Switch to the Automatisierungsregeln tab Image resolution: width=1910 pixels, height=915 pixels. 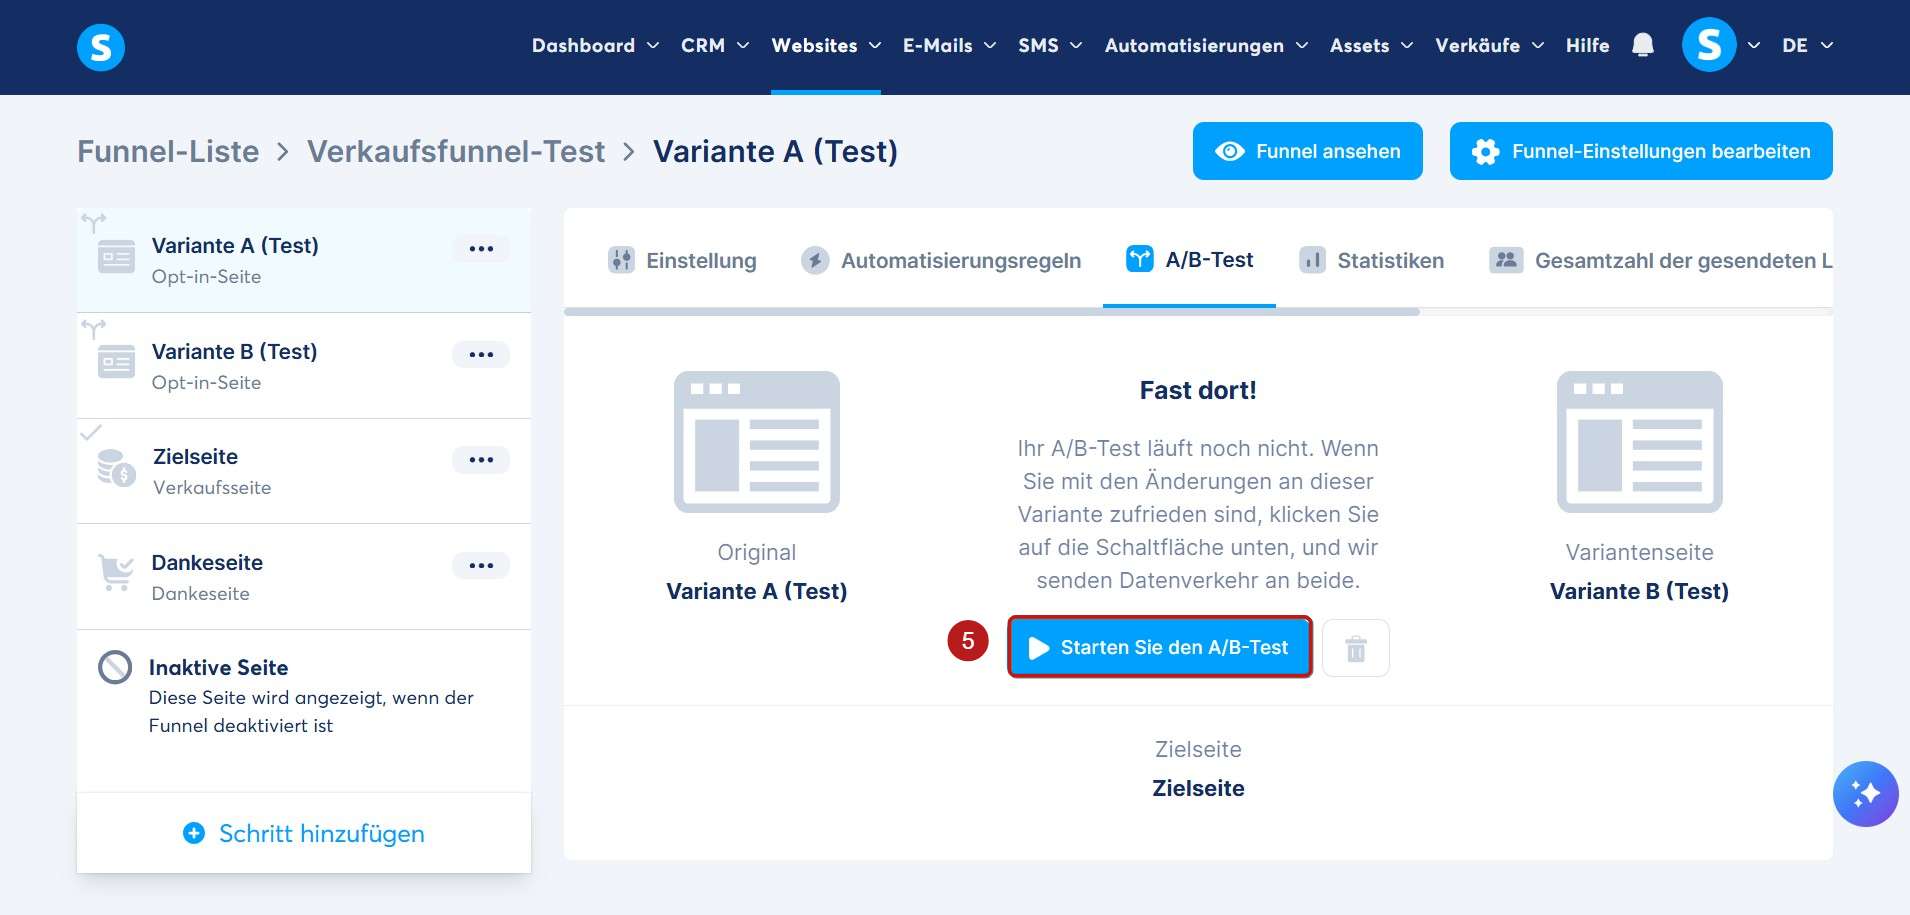(x=941, y=260)
